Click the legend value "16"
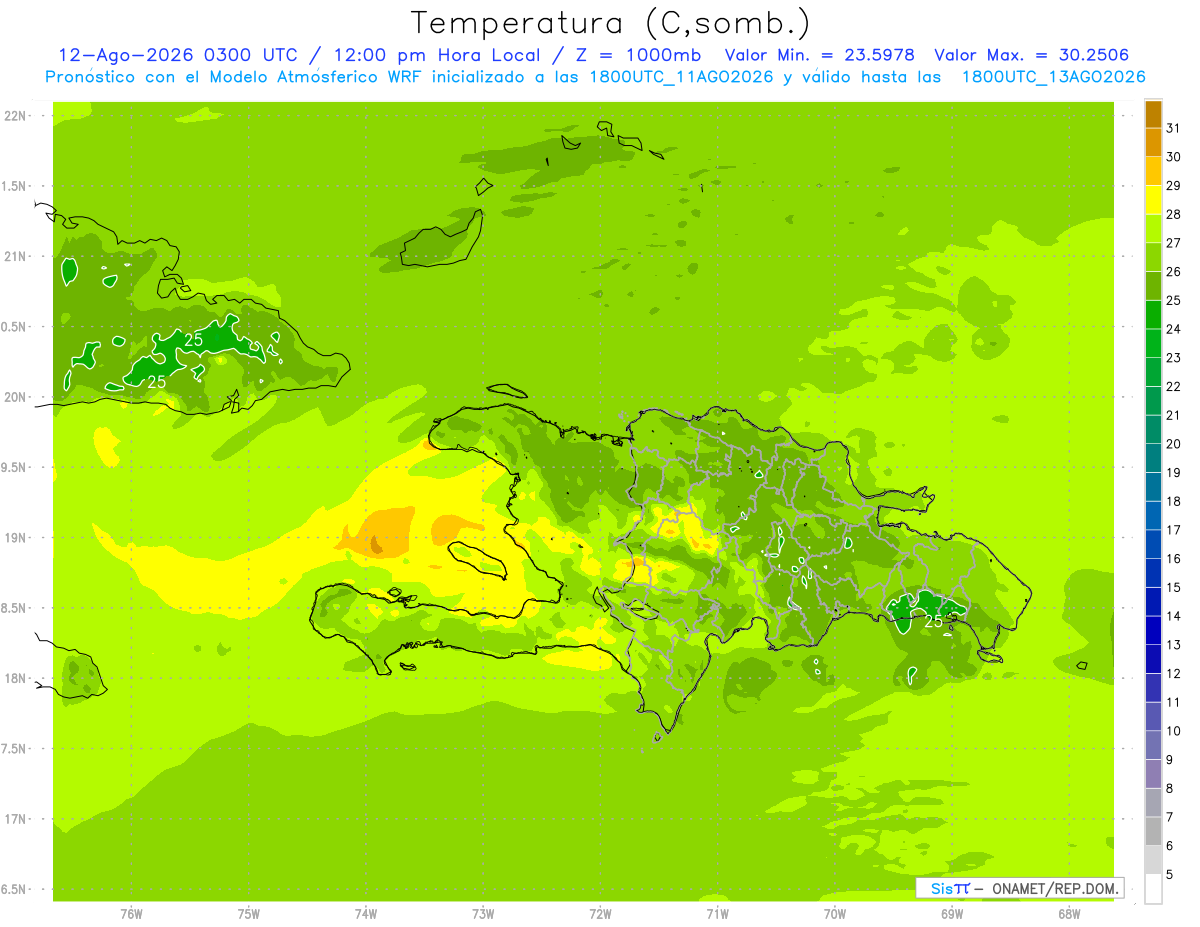 tap(1174, 559)
